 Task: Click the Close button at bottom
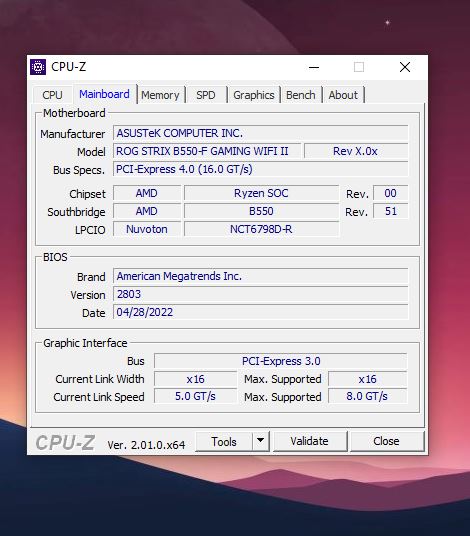387,441
